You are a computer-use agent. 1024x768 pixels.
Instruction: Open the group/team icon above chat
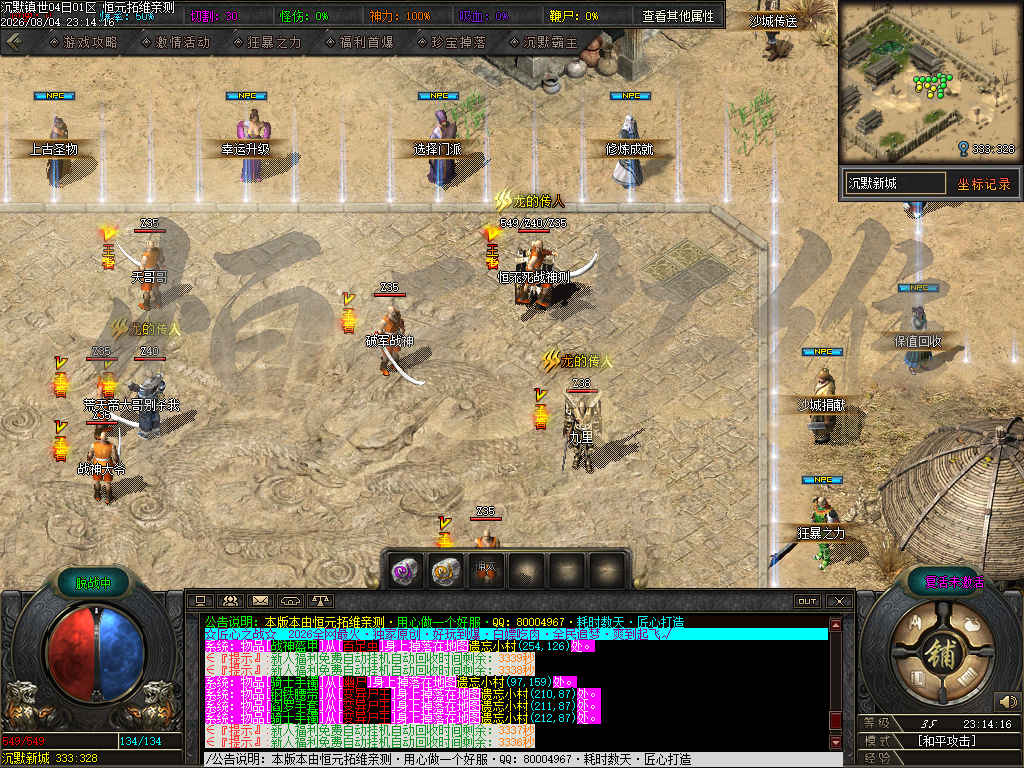[231, 600]
